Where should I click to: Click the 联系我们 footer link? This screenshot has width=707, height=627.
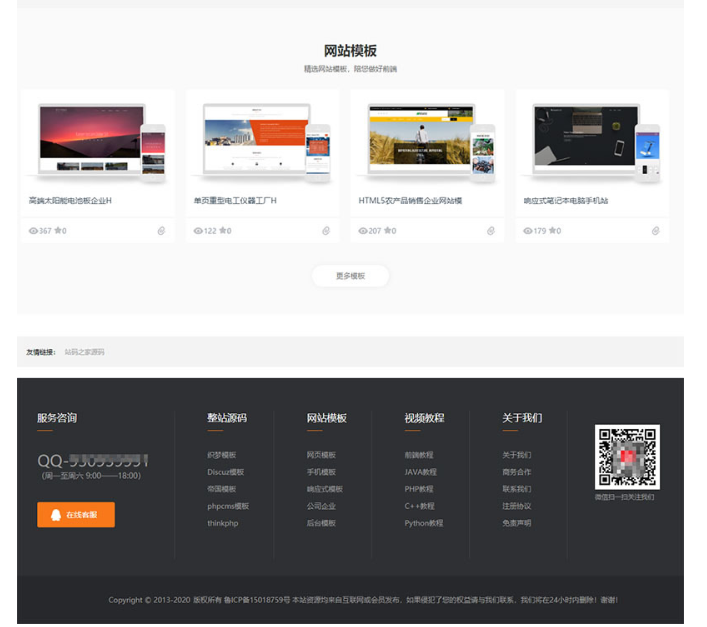coord(516,489)
